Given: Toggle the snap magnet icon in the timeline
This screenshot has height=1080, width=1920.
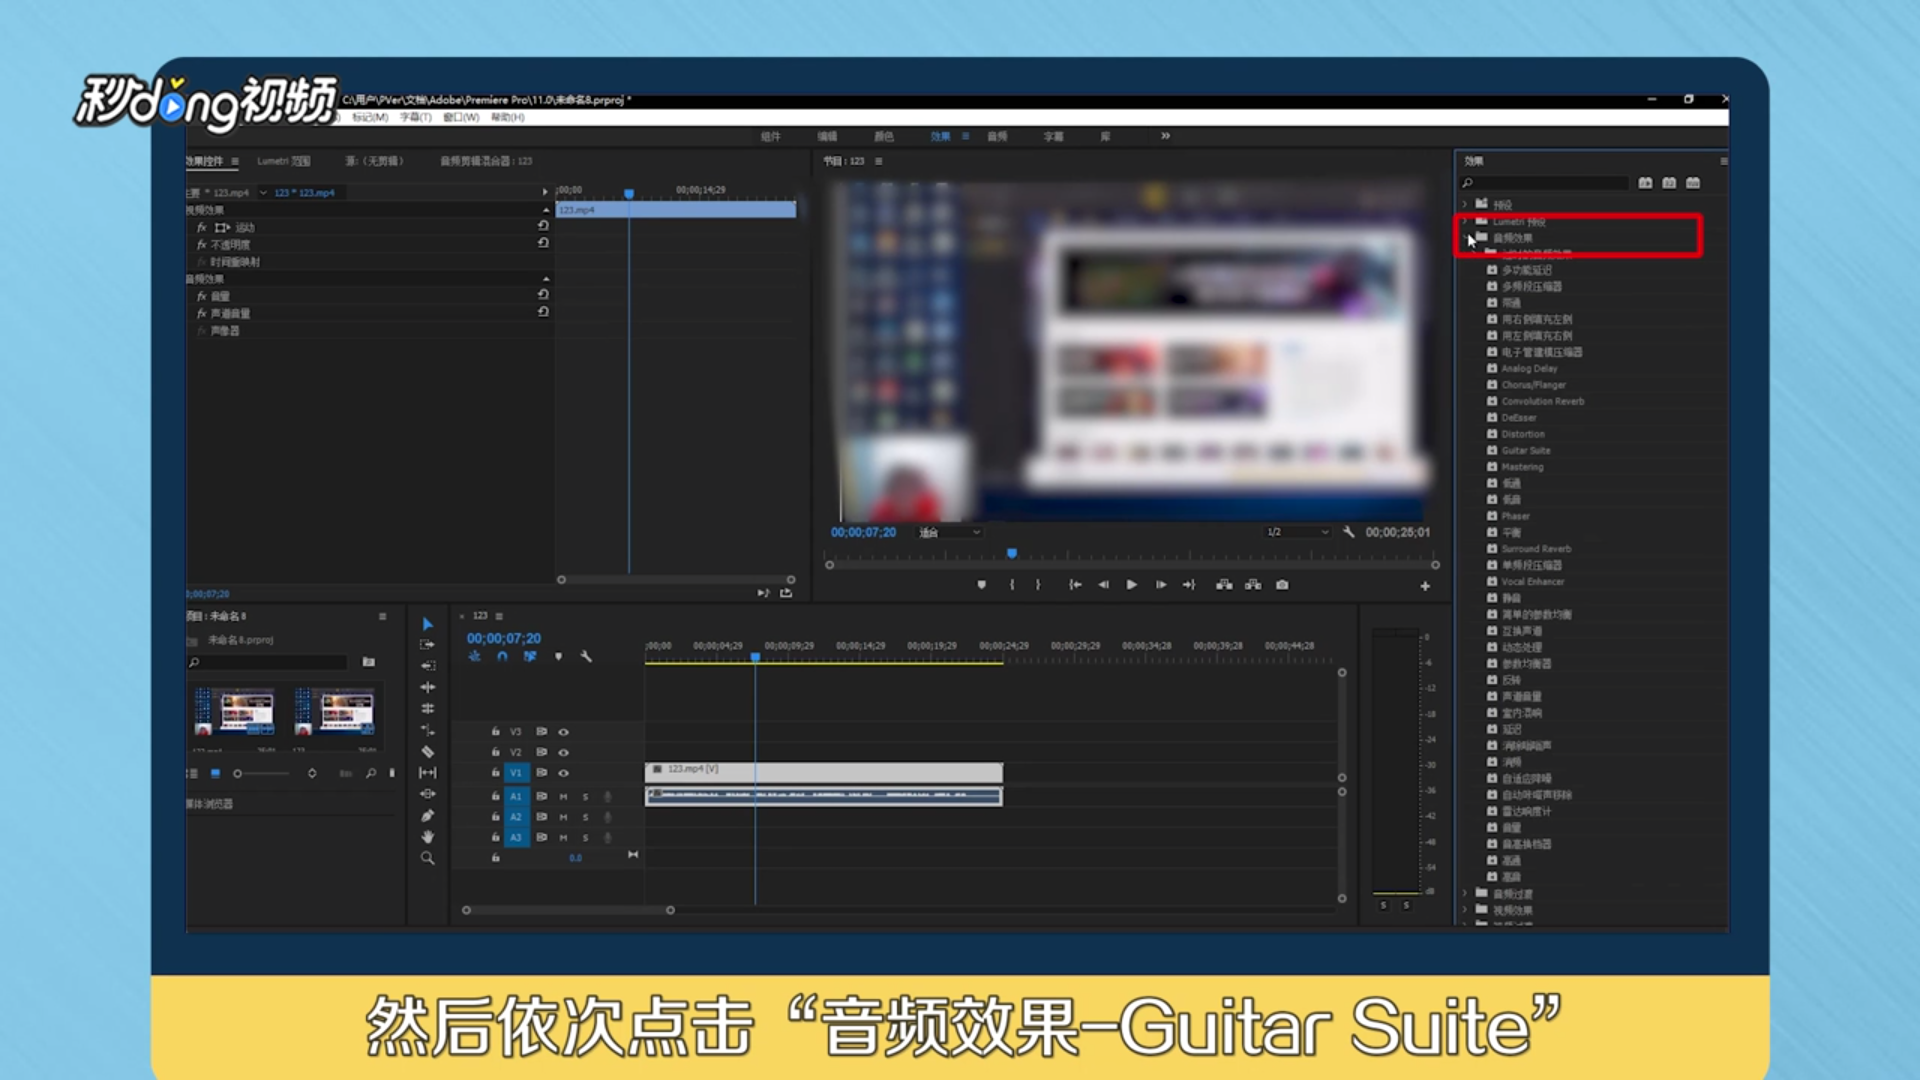Looking at the screenshot, I should click(x=502, y=657).
